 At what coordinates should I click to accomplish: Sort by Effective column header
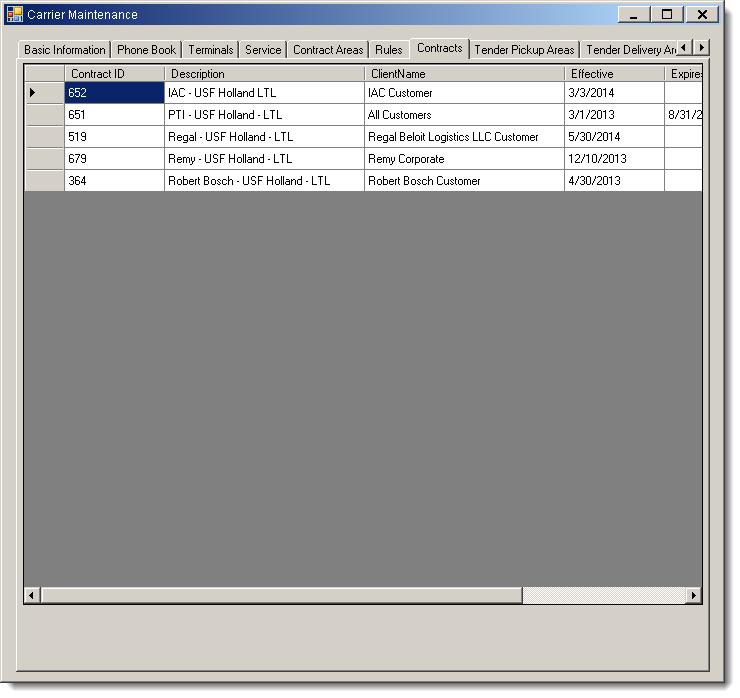pos(614,74)
